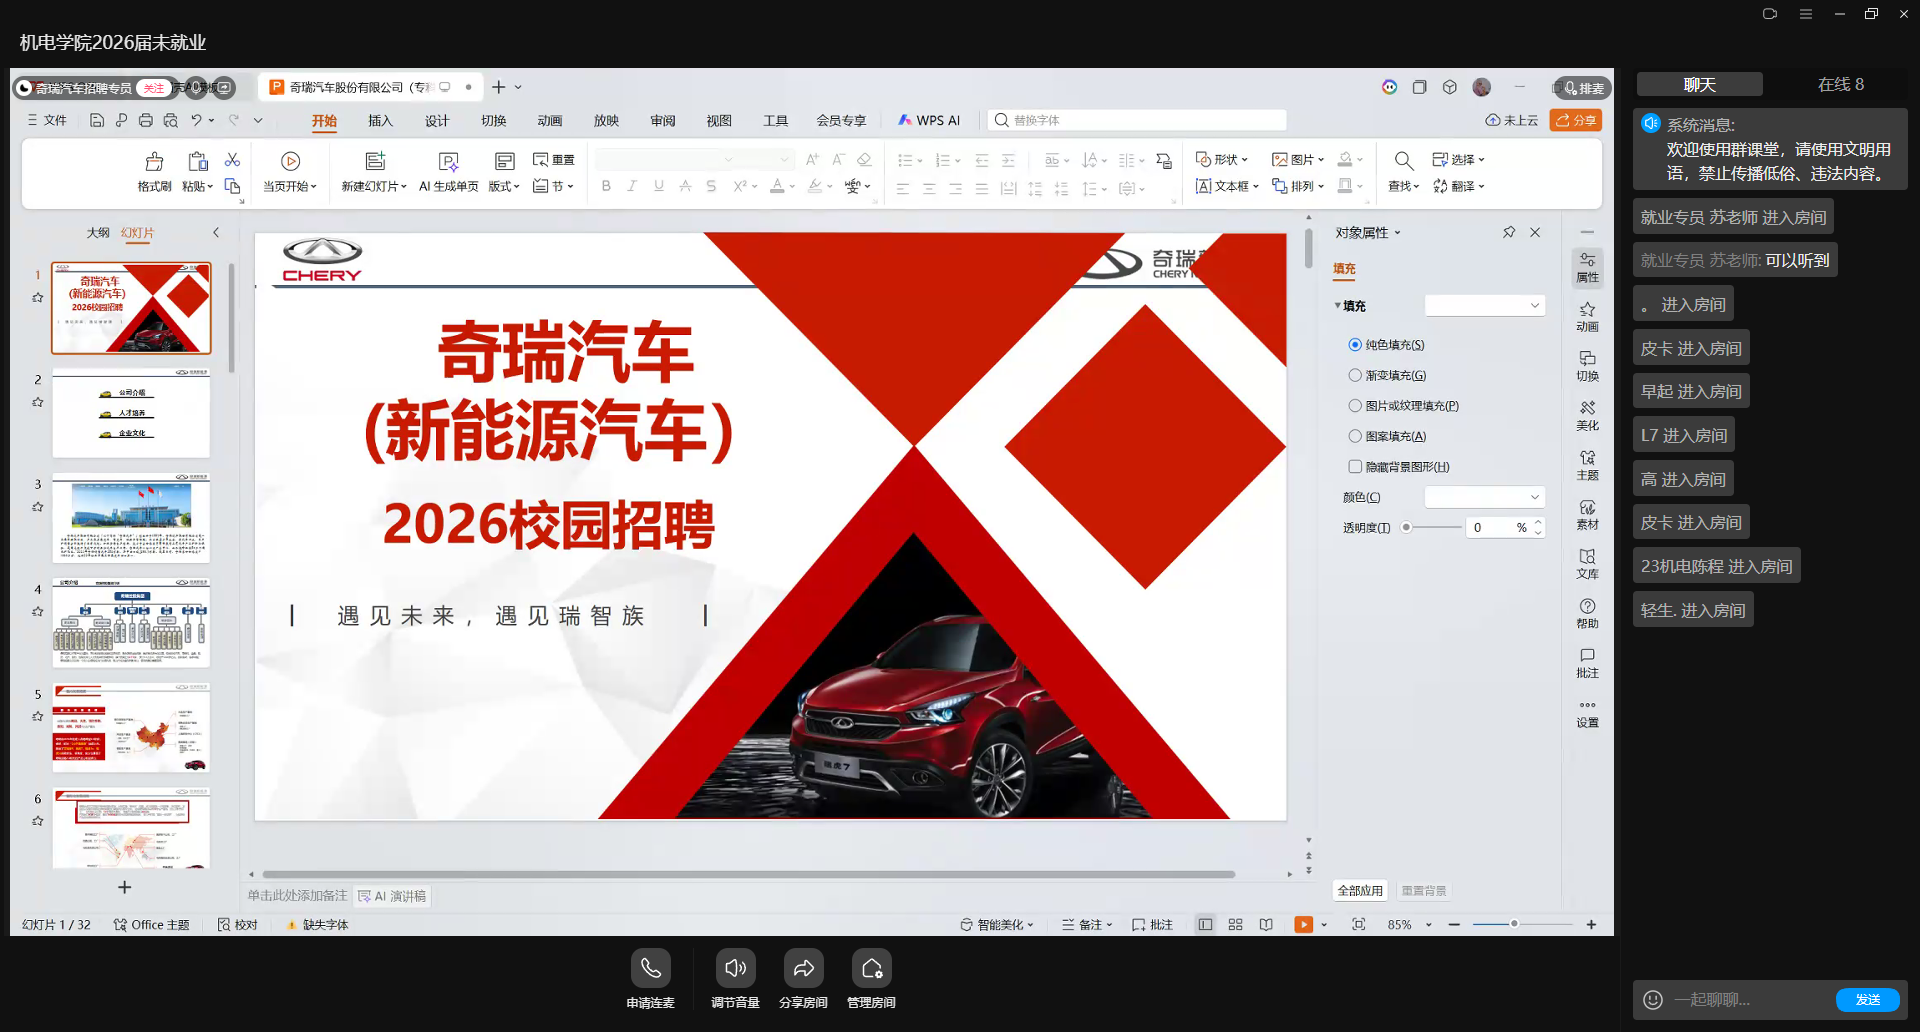Screen dimensions: 1920x1032
Task: Select 纯色填充 radio option
Action: tap(1355, 345)
